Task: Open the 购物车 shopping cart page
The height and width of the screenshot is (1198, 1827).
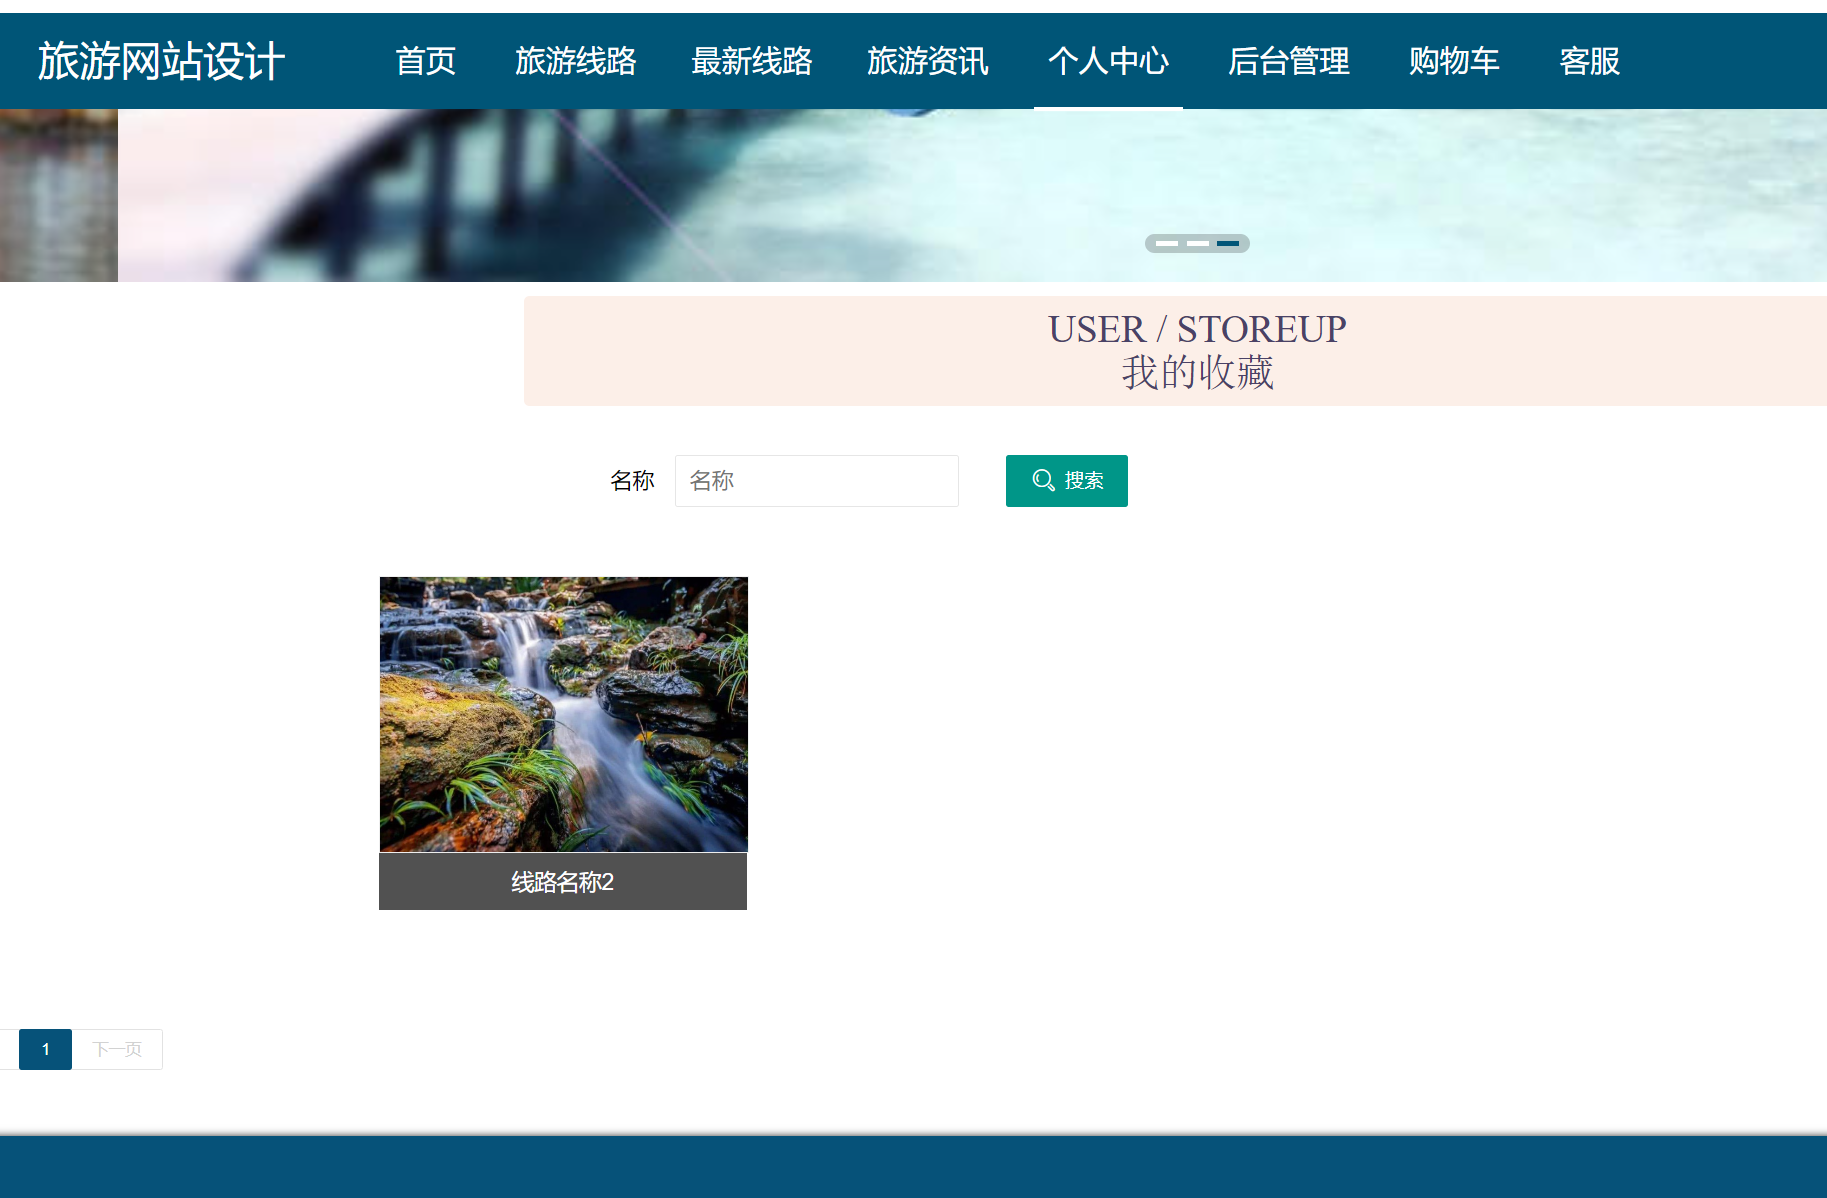Action: pyautogui.click(x=1453, y=61)
